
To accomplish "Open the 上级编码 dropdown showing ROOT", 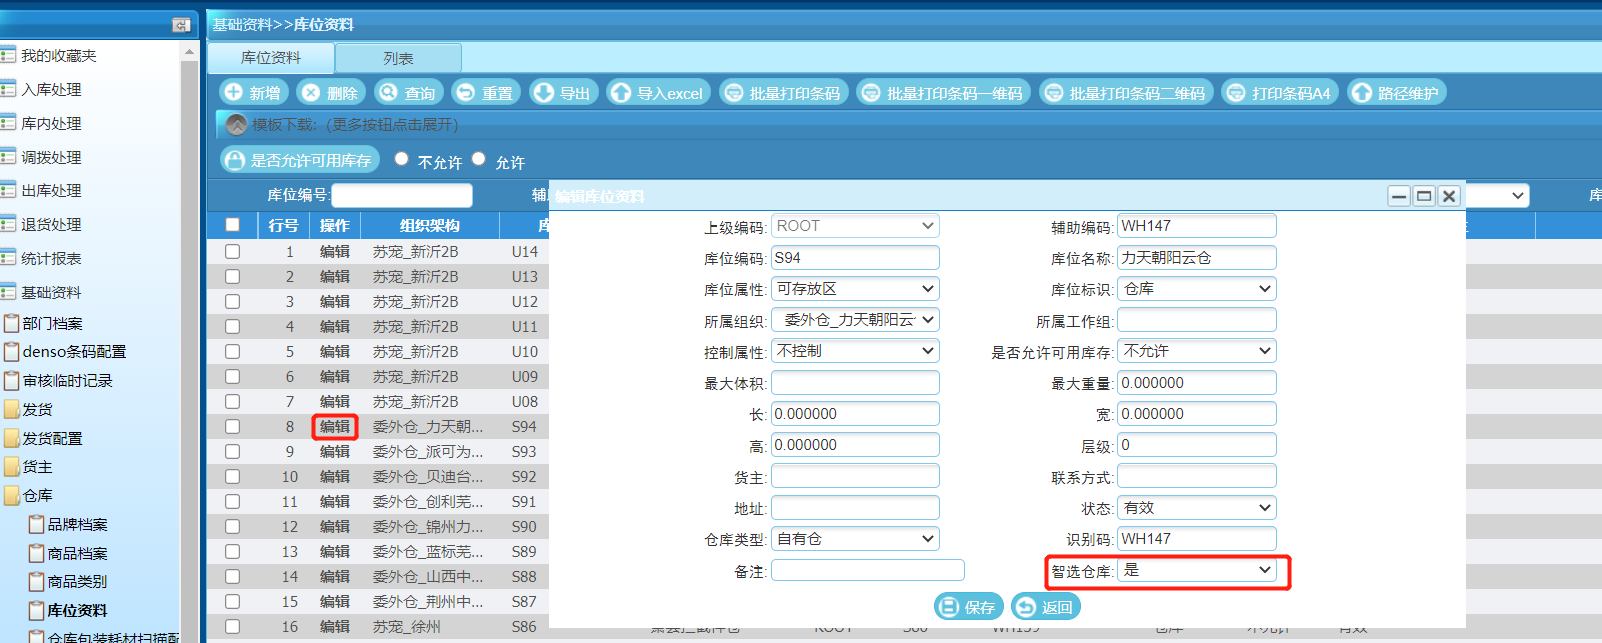I will click(855, 226).
